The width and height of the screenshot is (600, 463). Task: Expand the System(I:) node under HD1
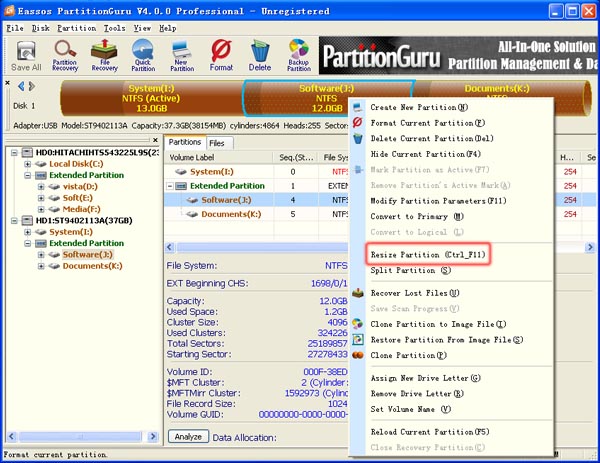(x=28, y=232)
